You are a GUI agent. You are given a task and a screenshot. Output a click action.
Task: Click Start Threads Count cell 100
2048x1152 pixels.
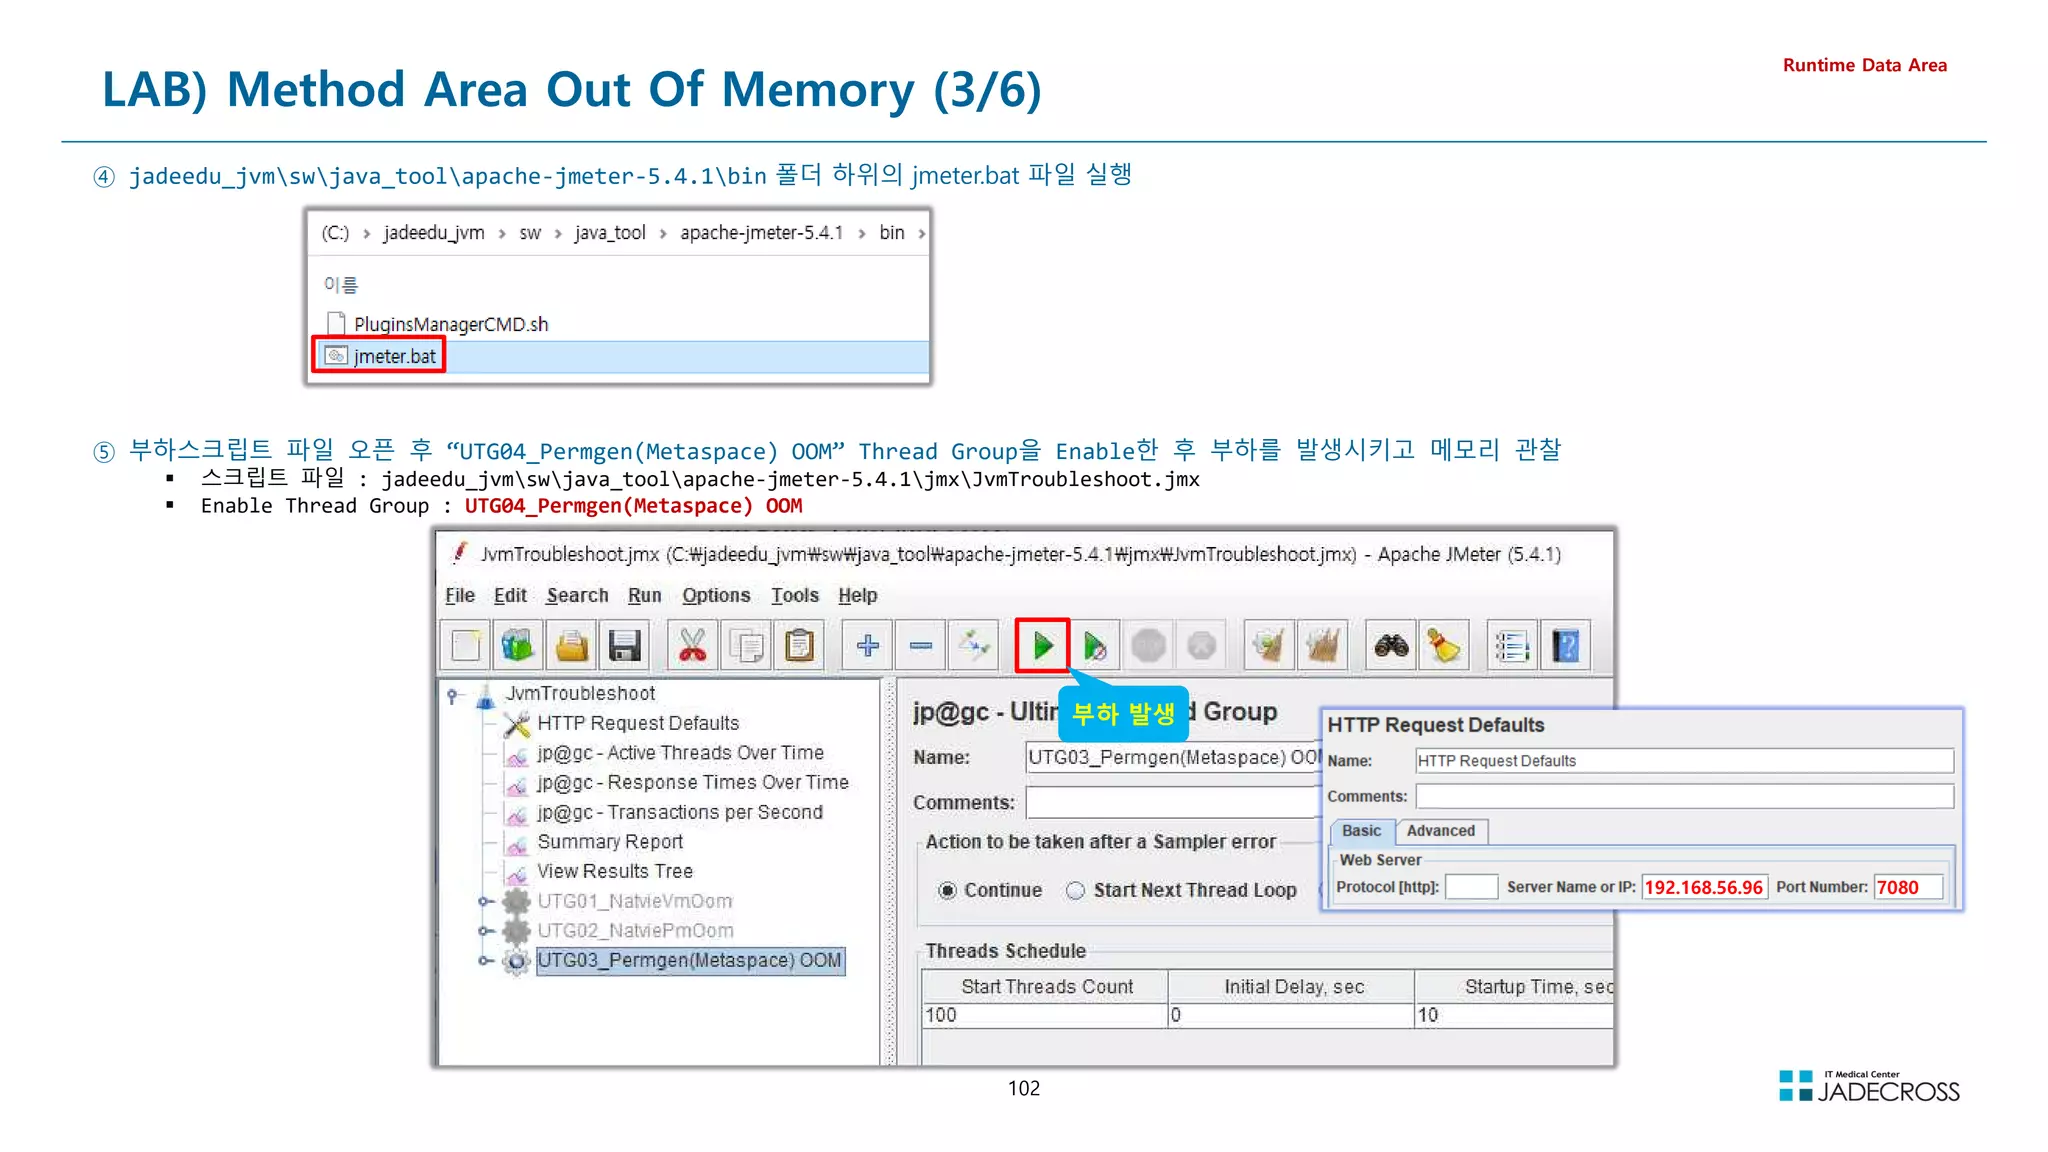point(1044,1015)
